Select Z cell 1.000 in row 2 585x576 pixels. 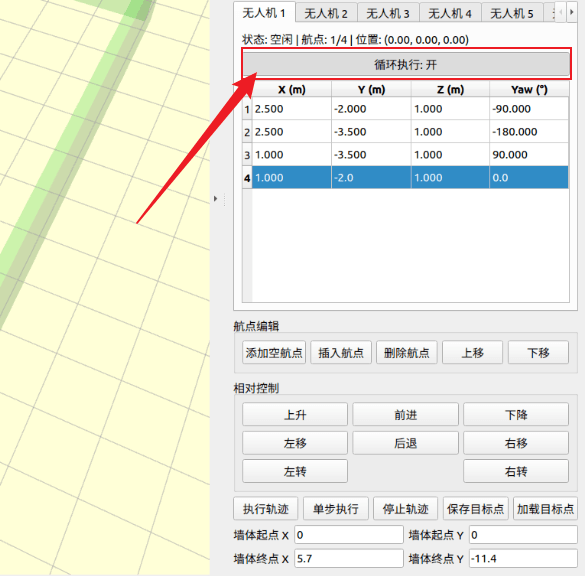450,132
